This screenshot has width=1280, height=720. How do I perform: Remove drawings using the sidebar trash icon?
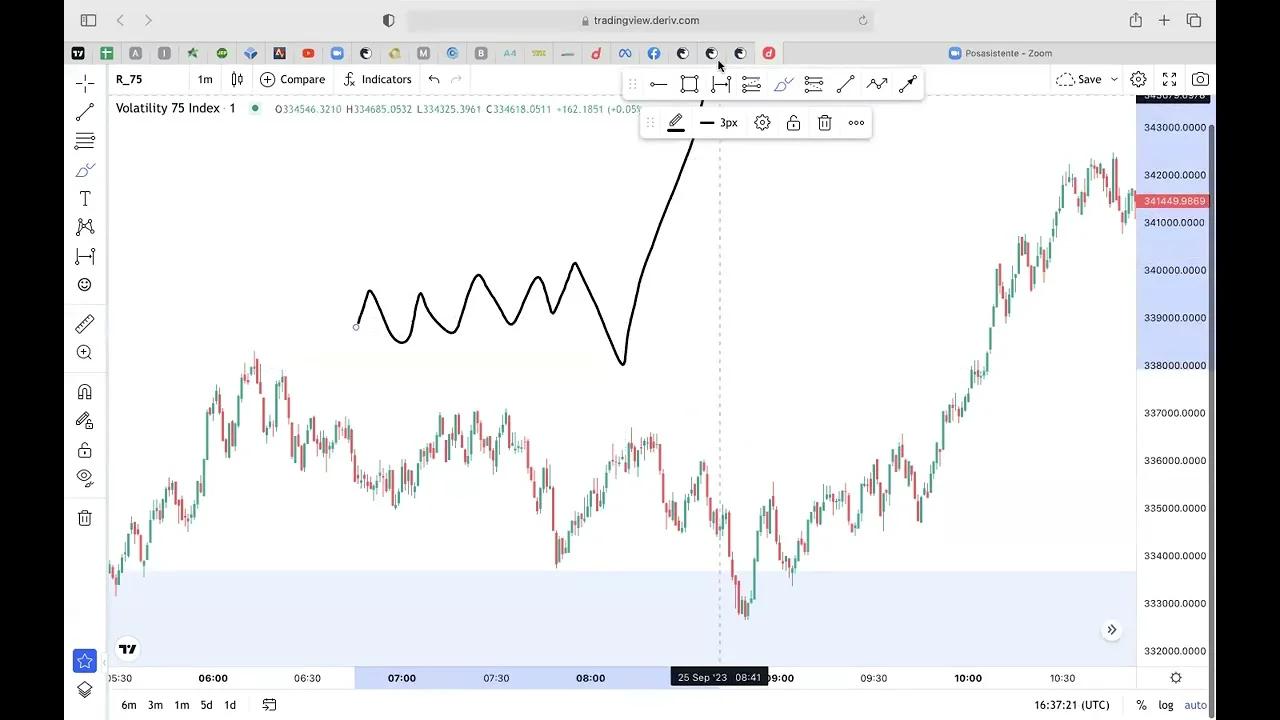coord(84,517)
